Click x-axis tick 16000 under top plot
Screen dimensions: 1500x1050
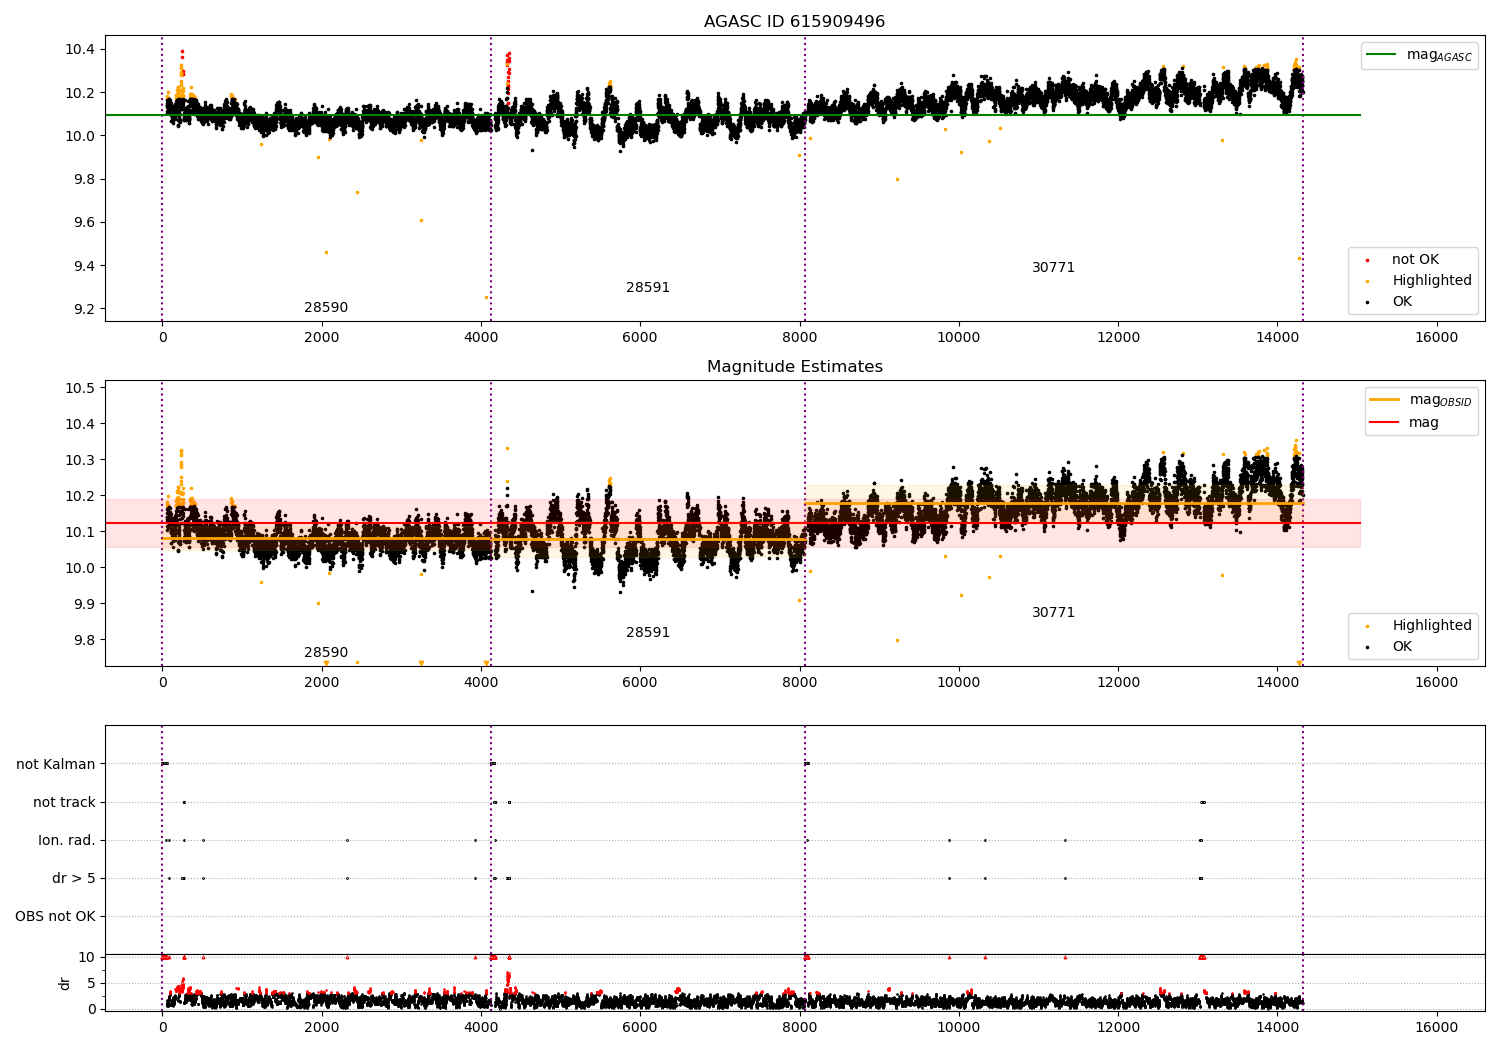(1437, 337)
